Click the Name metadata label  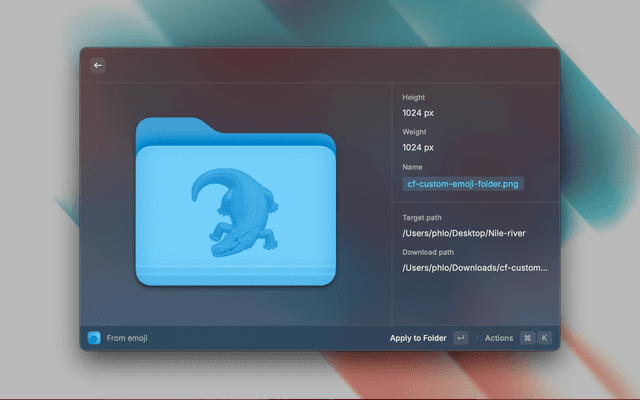click(413, 167)
